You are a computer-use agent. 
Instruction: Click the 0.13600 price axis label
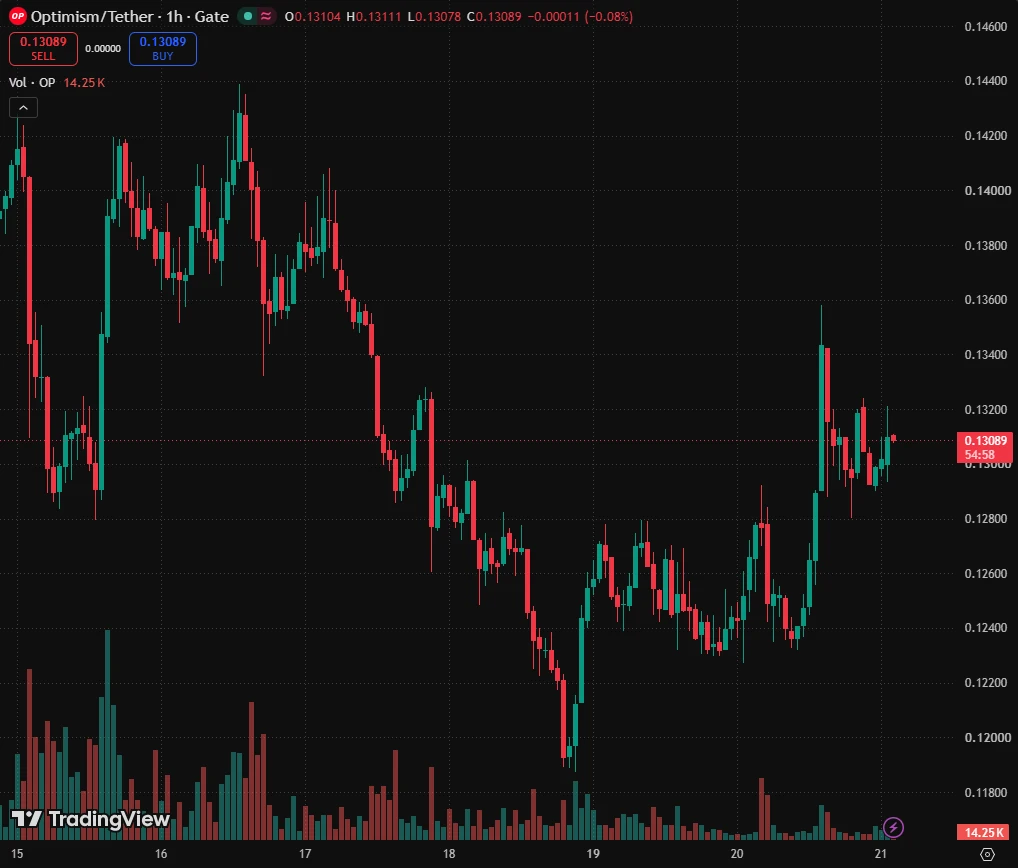click(986, 300)
